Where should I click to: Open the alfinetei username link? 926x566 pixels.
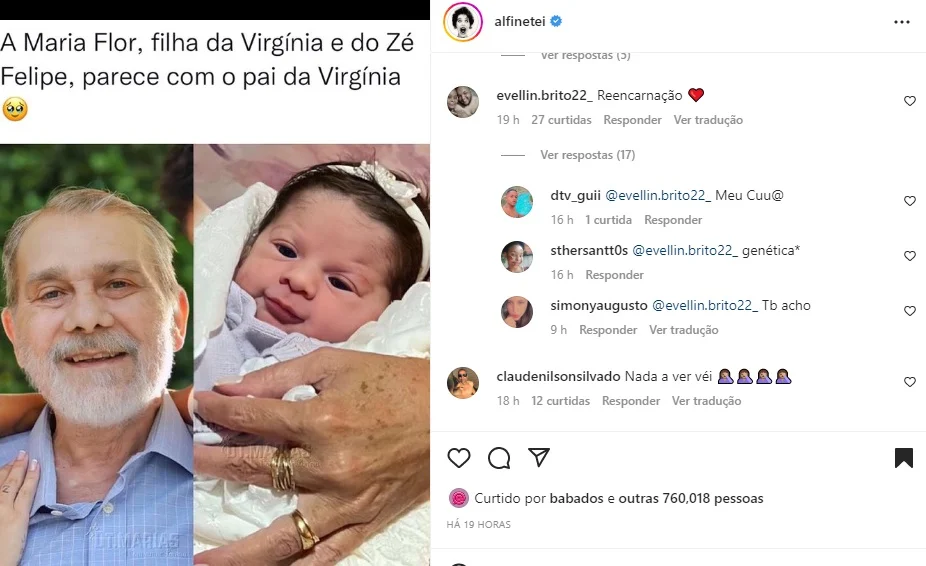tap(520, 21)
